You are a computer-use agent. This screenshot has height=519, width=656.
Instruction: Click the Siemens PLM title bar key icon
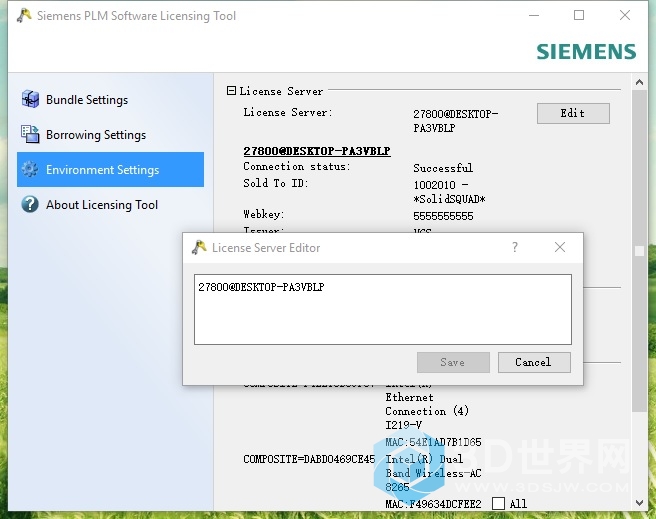[24, 15]
